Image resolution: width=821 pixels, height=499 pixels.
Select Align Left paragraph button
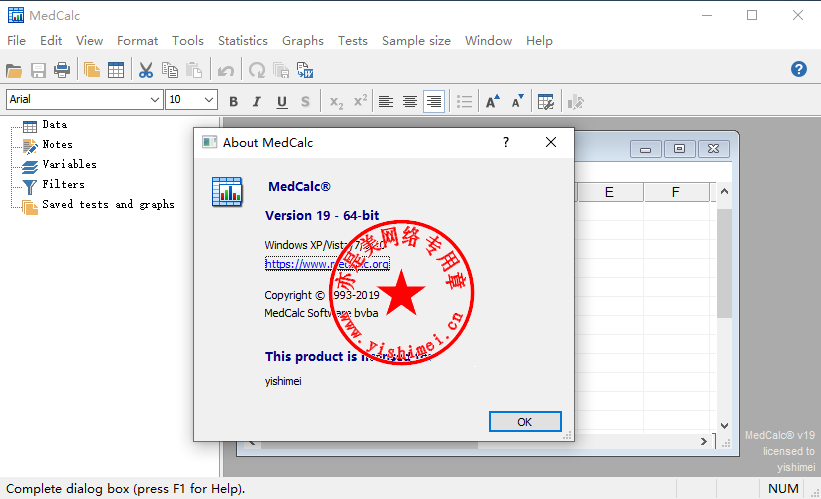point(386,102)
